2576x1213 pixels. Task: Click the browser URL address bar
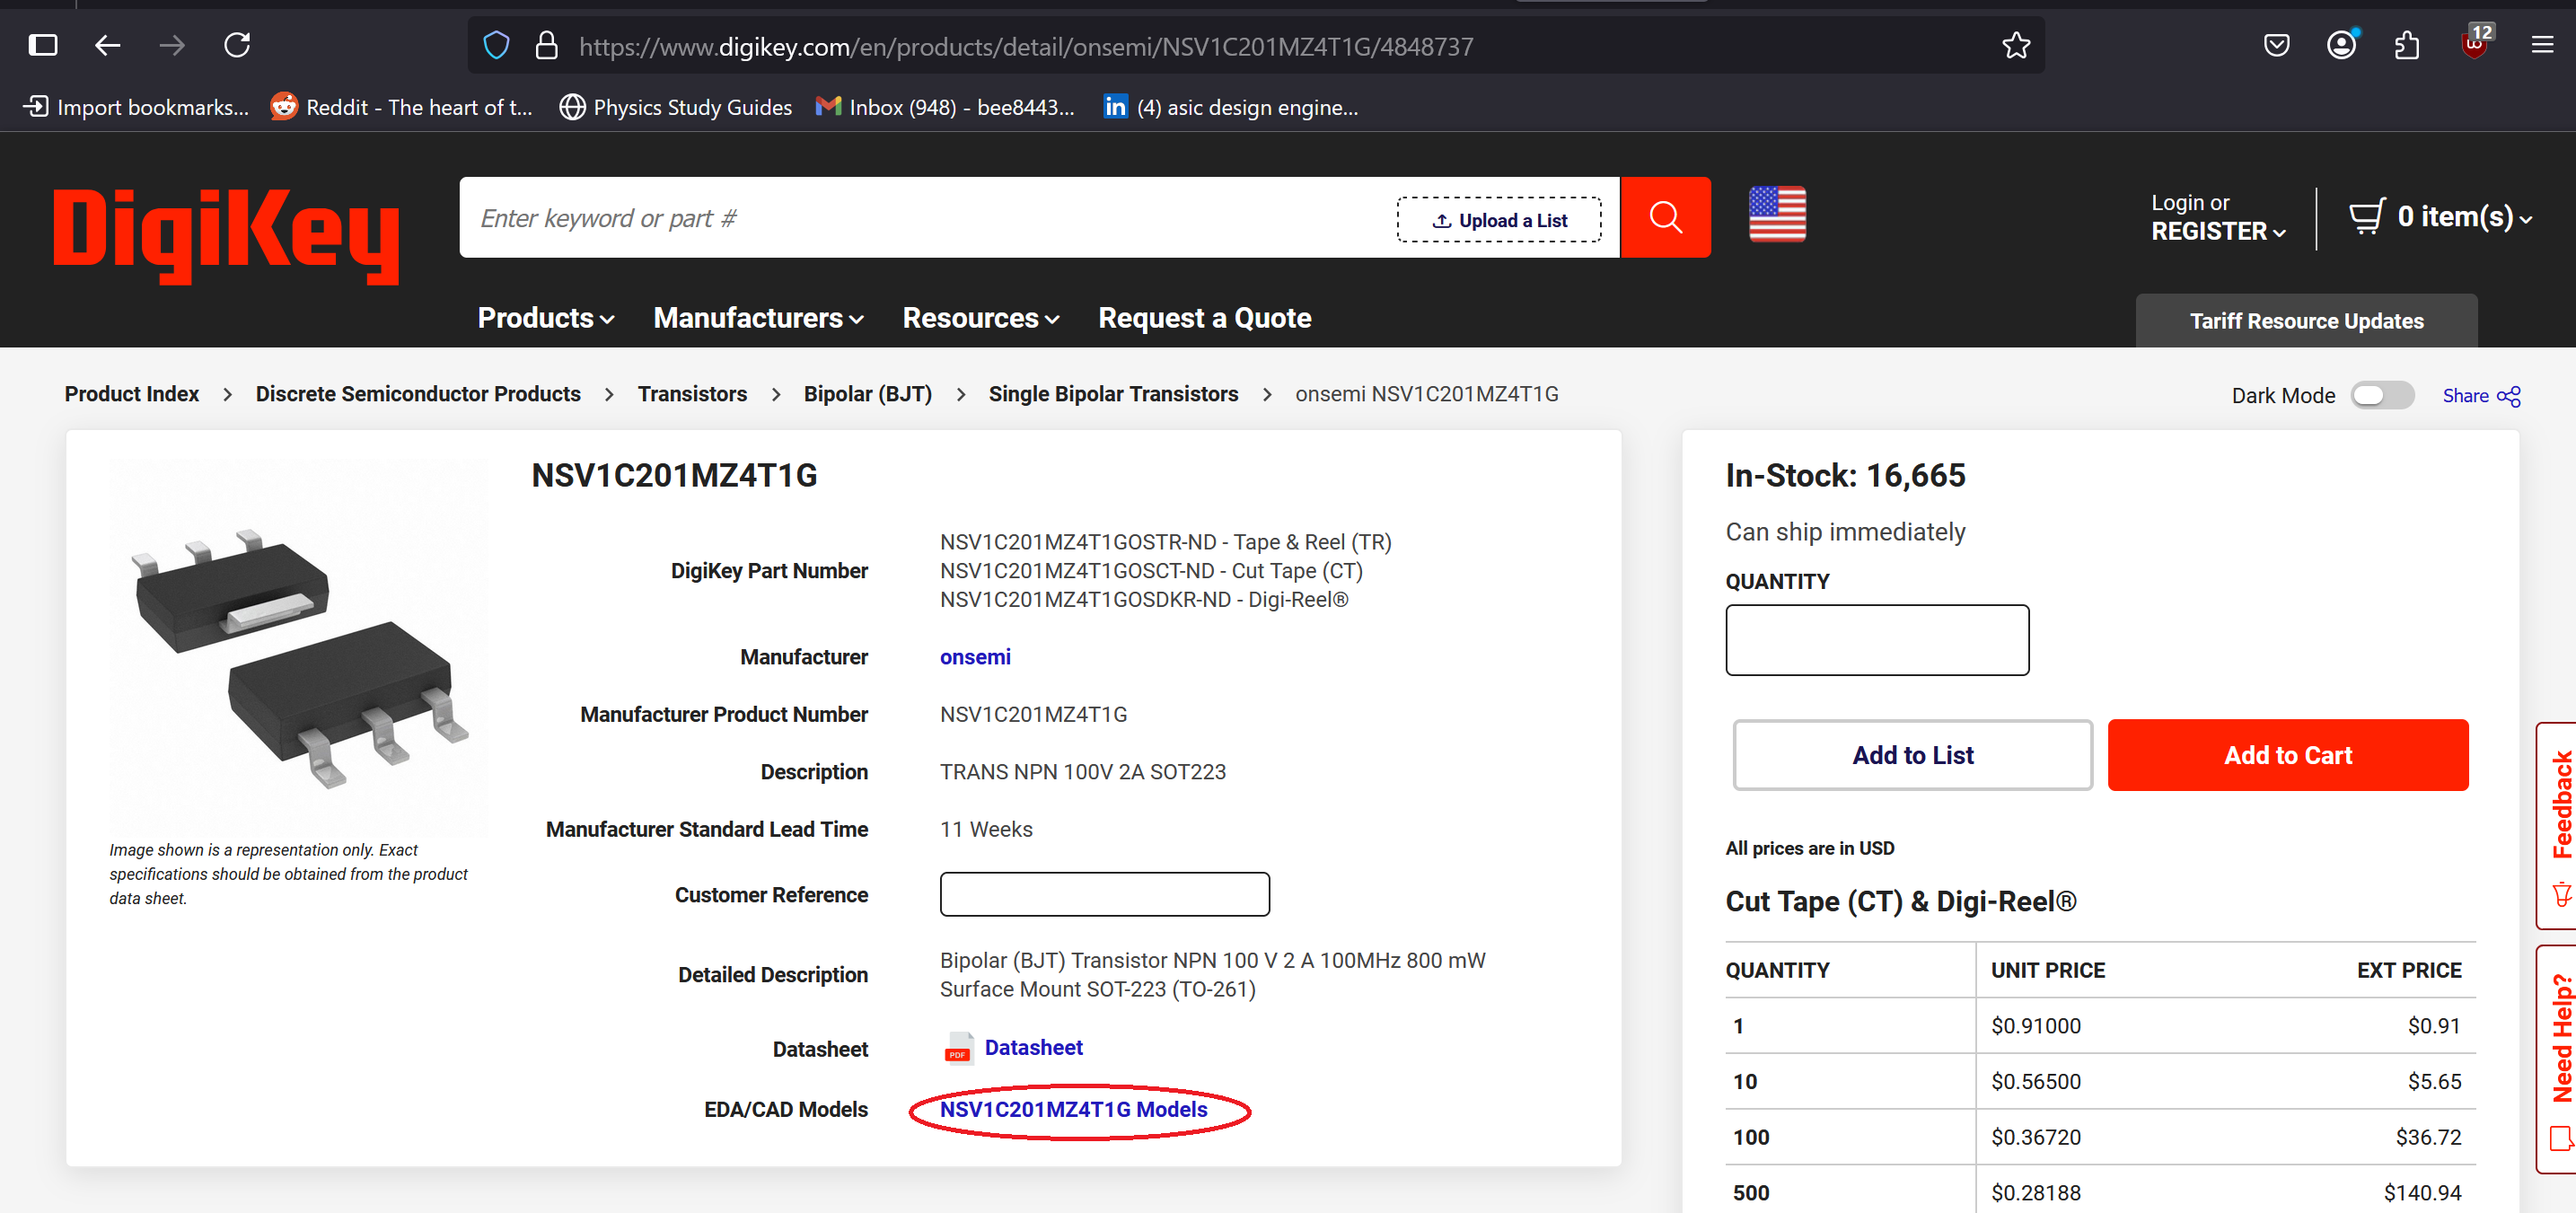click(x=1255, y=46)
